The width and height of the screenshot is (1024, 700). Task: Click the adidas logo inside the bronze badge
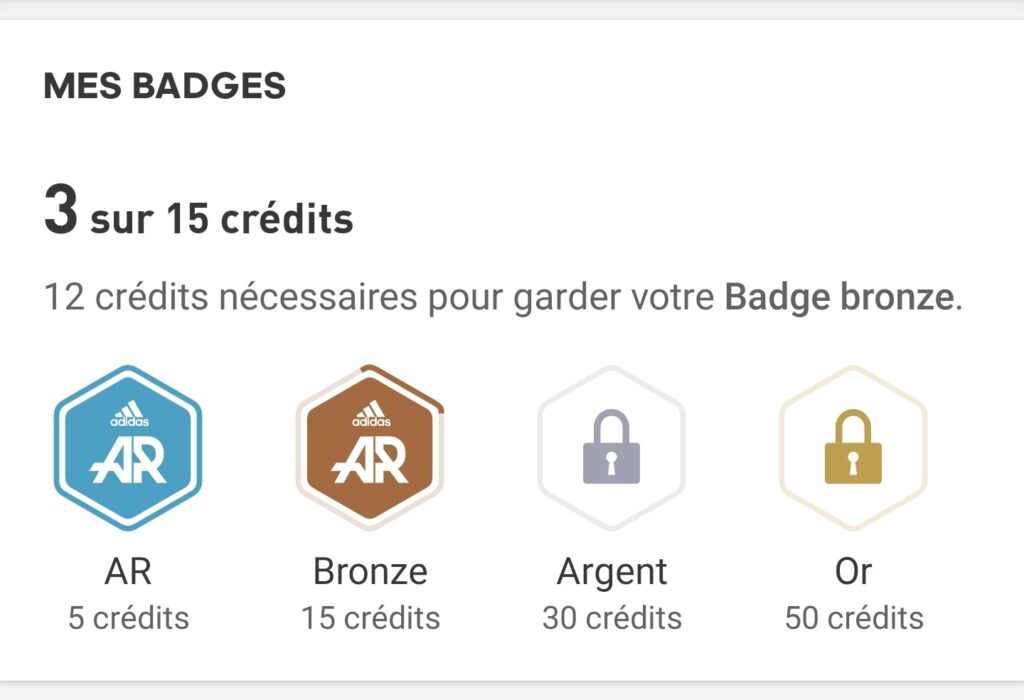coord(370,414)
